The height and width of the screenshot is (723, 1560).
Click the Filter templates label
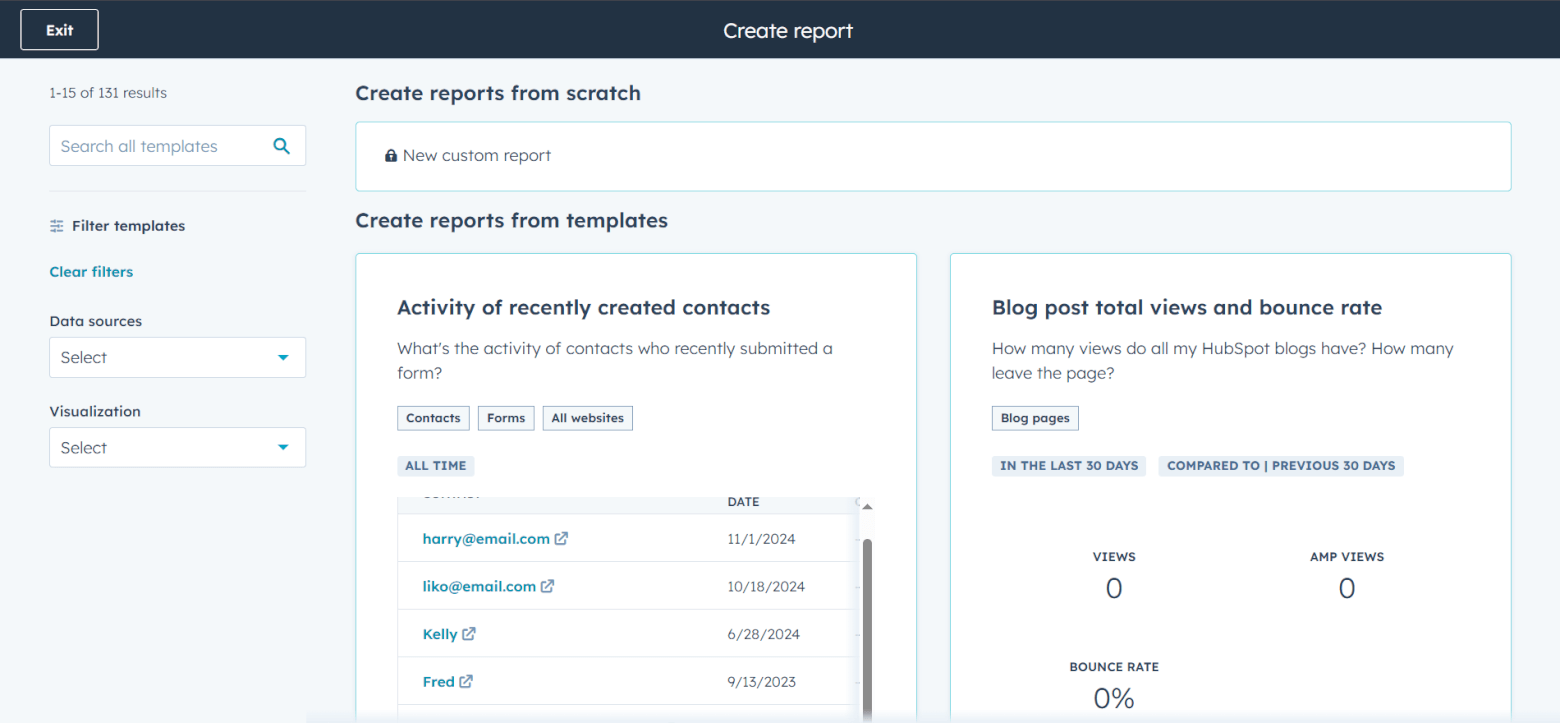[128, 226]
